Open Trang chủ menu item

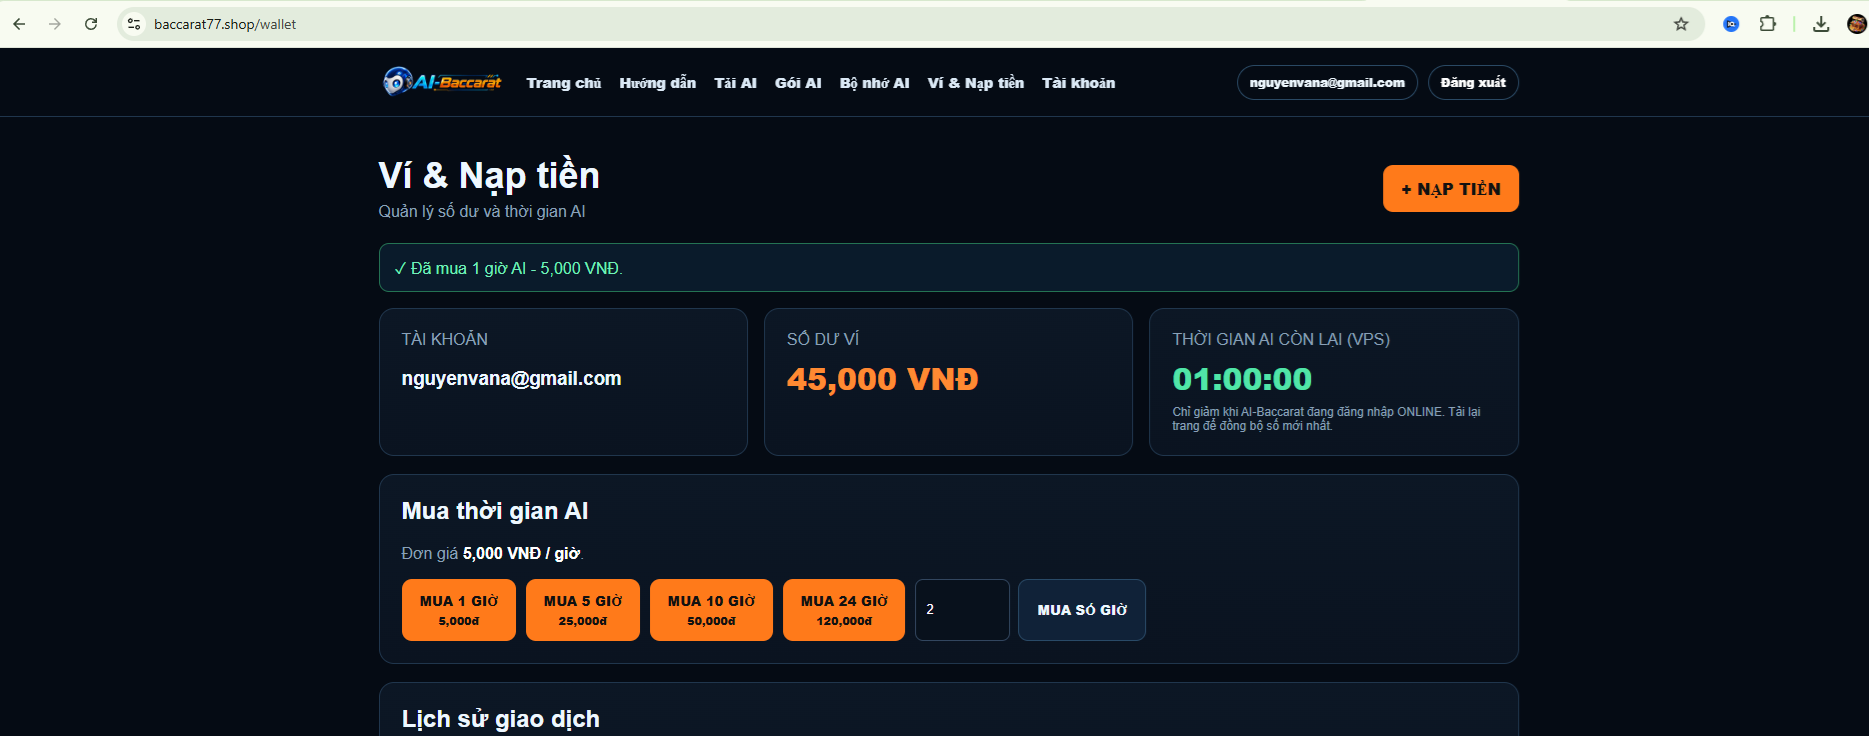pyautogui.click(x=564, y=83)
